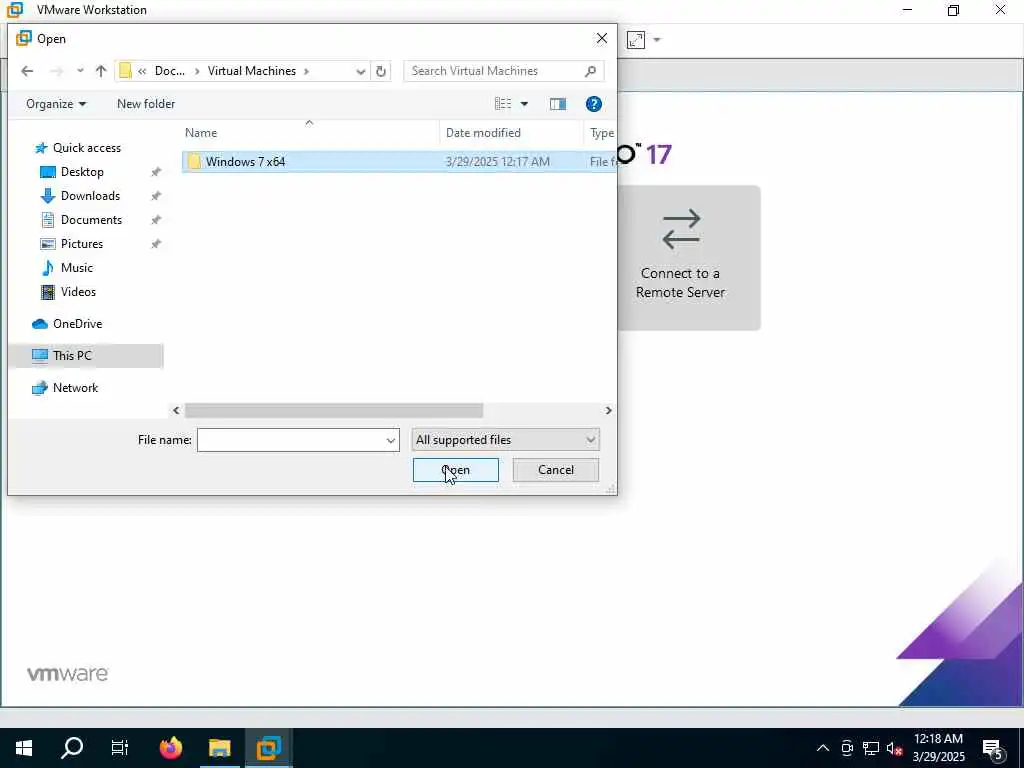Select OneDrive in navigation pane

76,324
